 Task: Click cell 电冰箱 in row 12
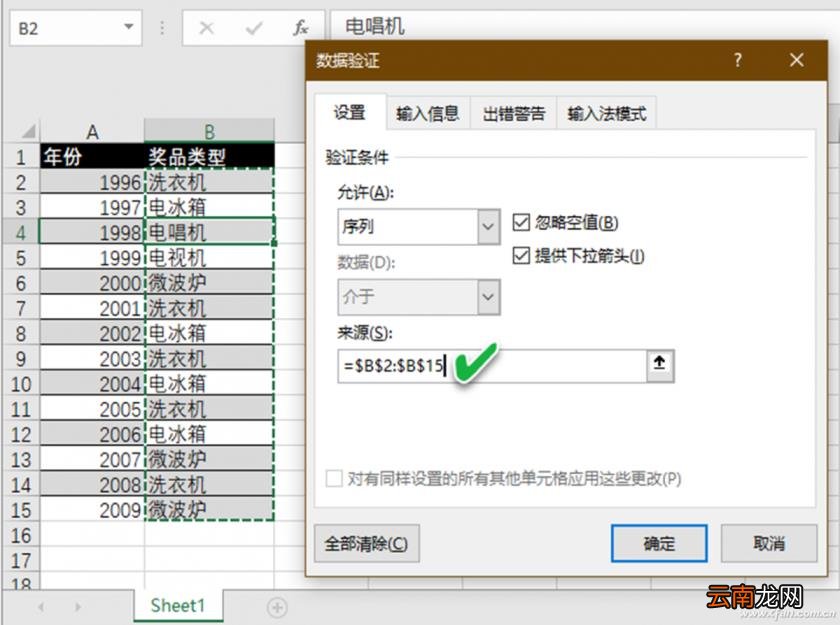tap(209, 434)
